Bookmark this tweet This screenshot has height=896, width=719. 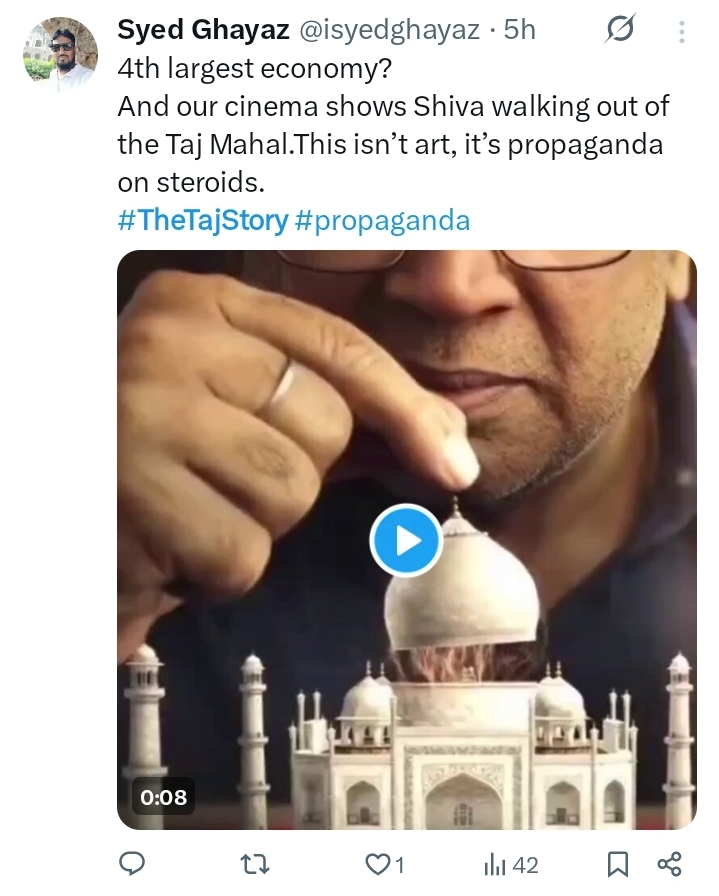tap(619, 864)
